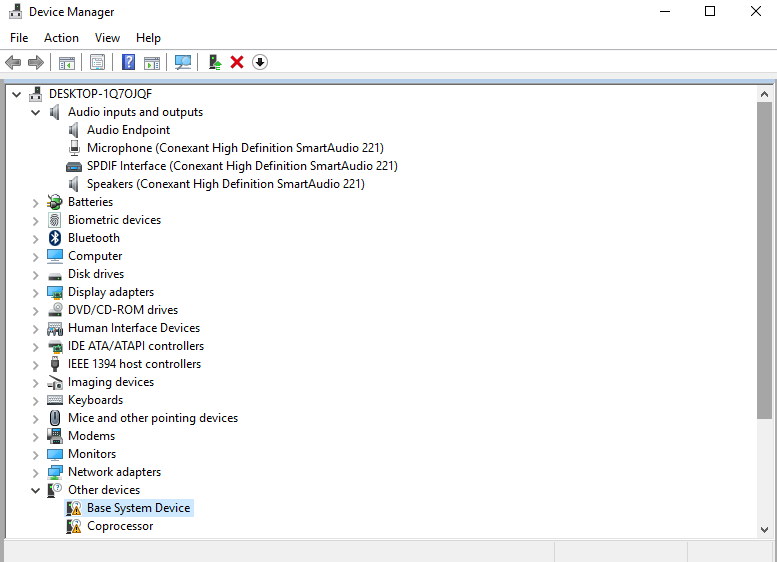Select the Keyboards category icon
Screen dimensions: 777x562
click(x=55, y=400)
